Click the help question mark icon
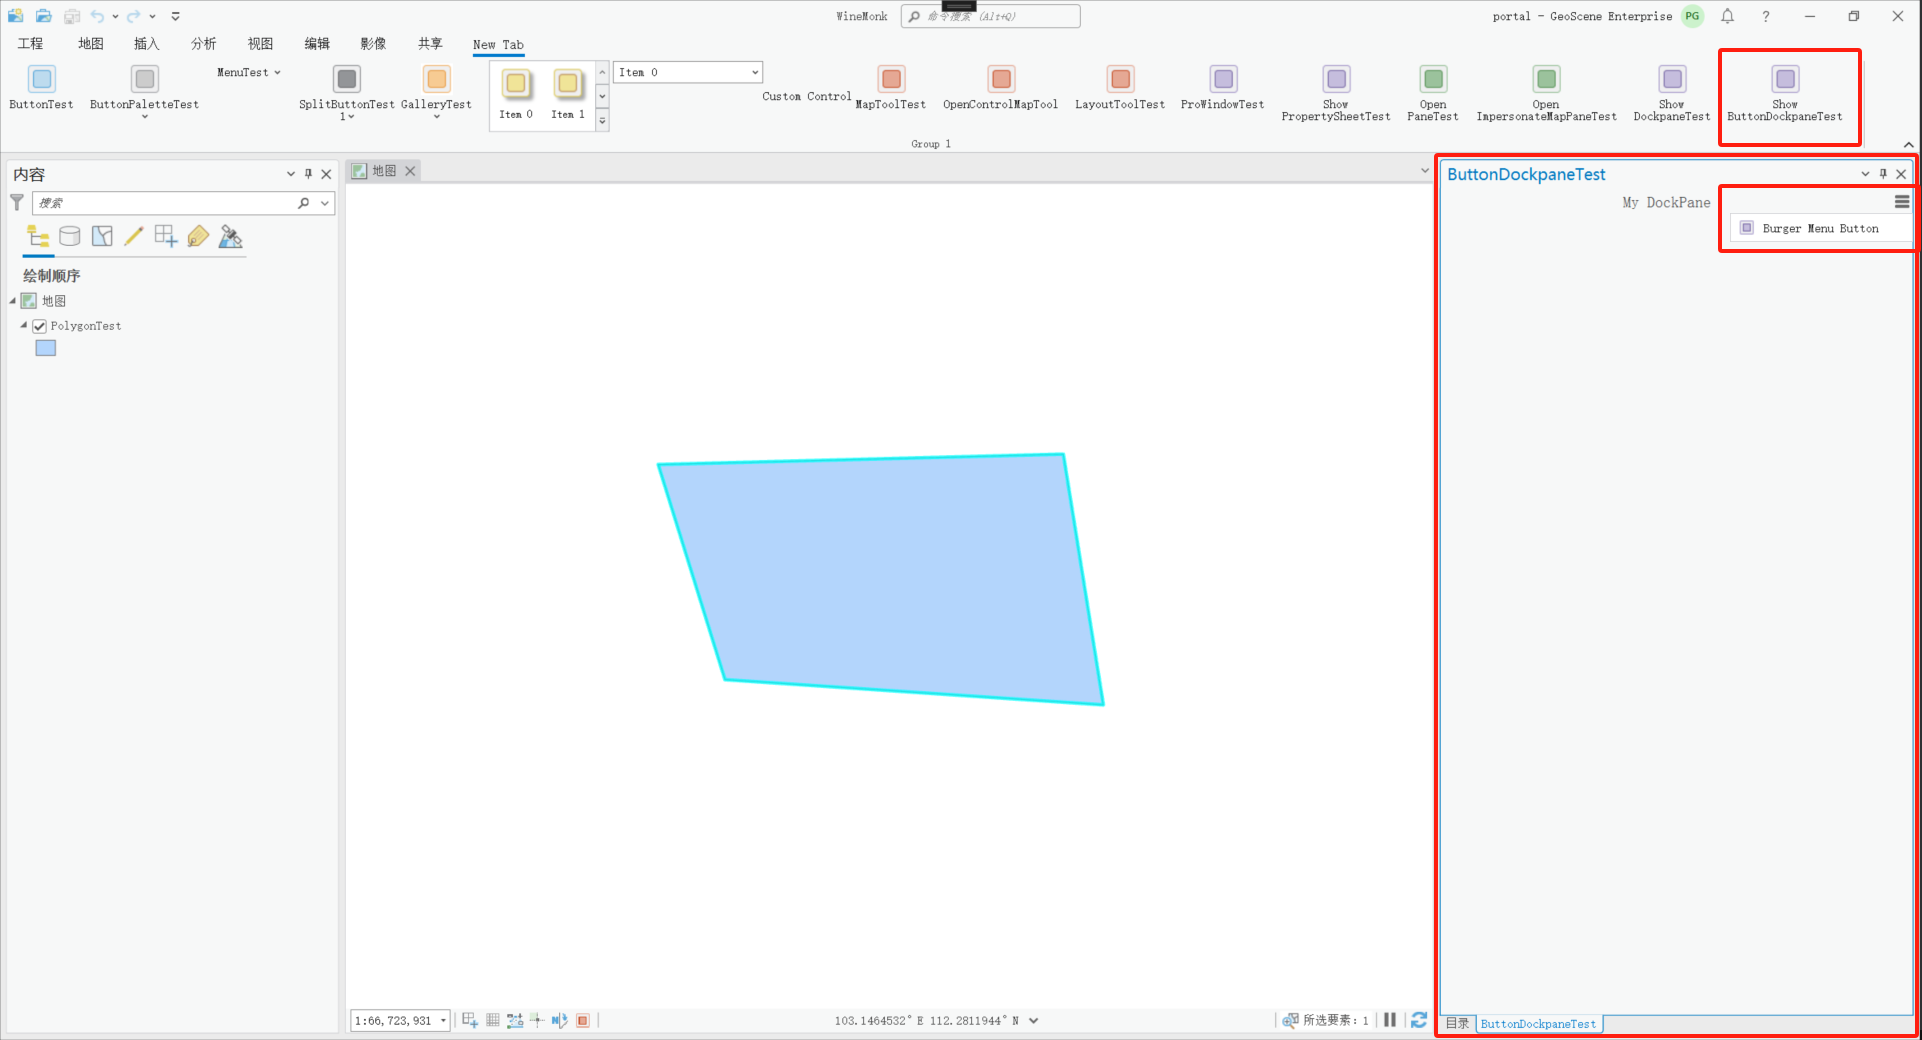Screen dimensions: 1922x1040 click(1766, 16)
